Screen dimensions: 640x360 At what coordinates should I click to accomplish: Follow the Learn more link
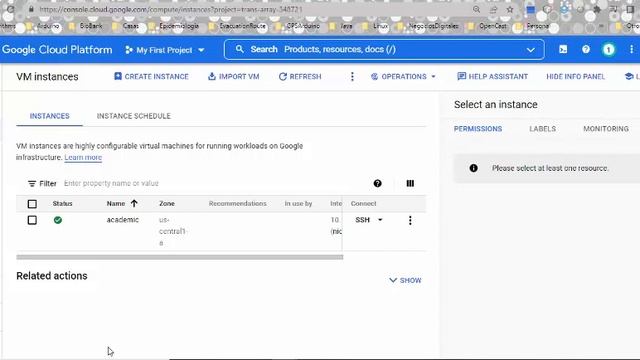[83, 158]
